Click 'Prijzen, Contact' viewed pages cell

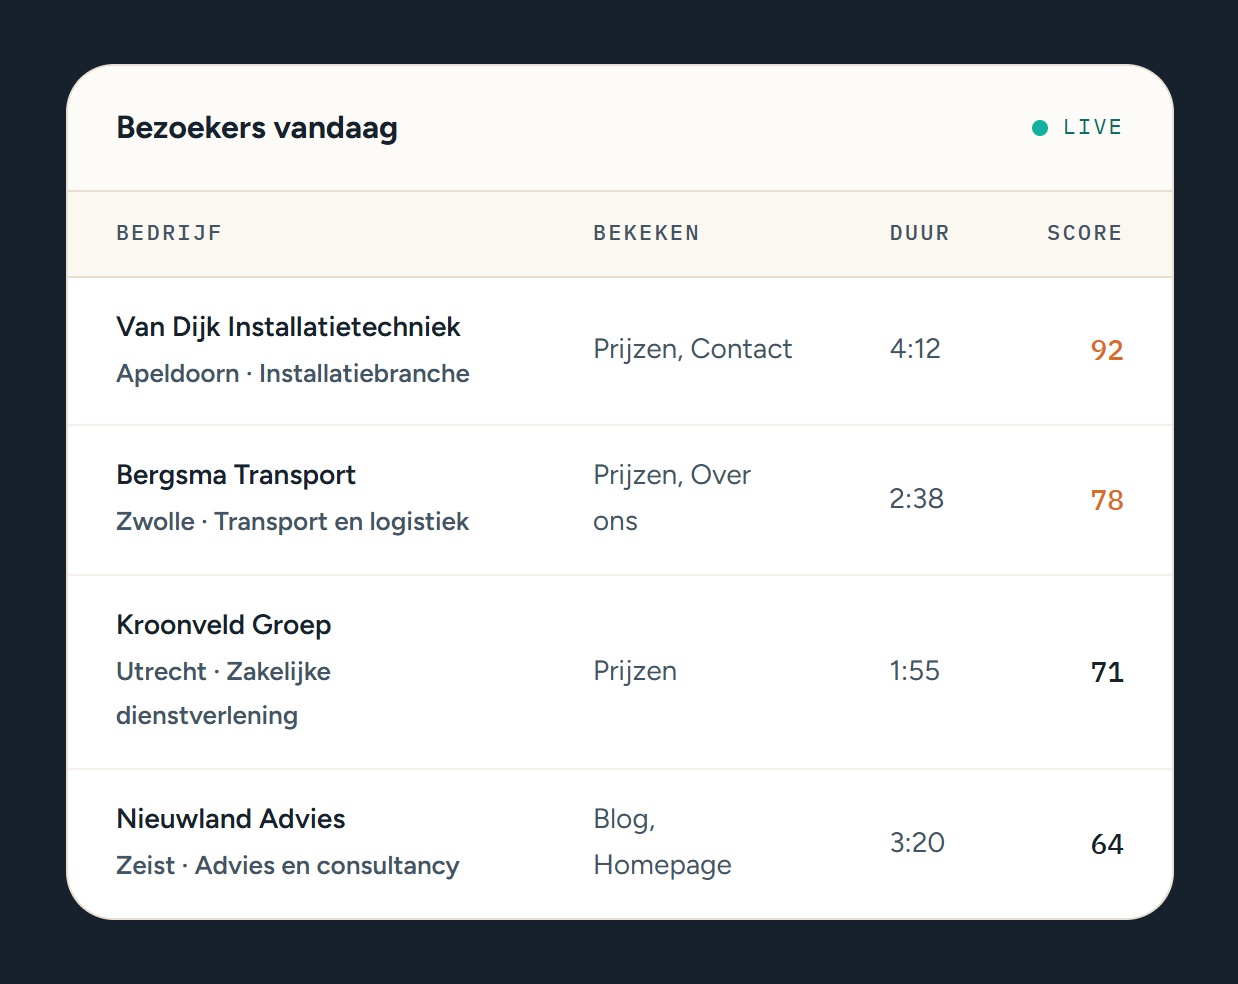click(692, 349)
